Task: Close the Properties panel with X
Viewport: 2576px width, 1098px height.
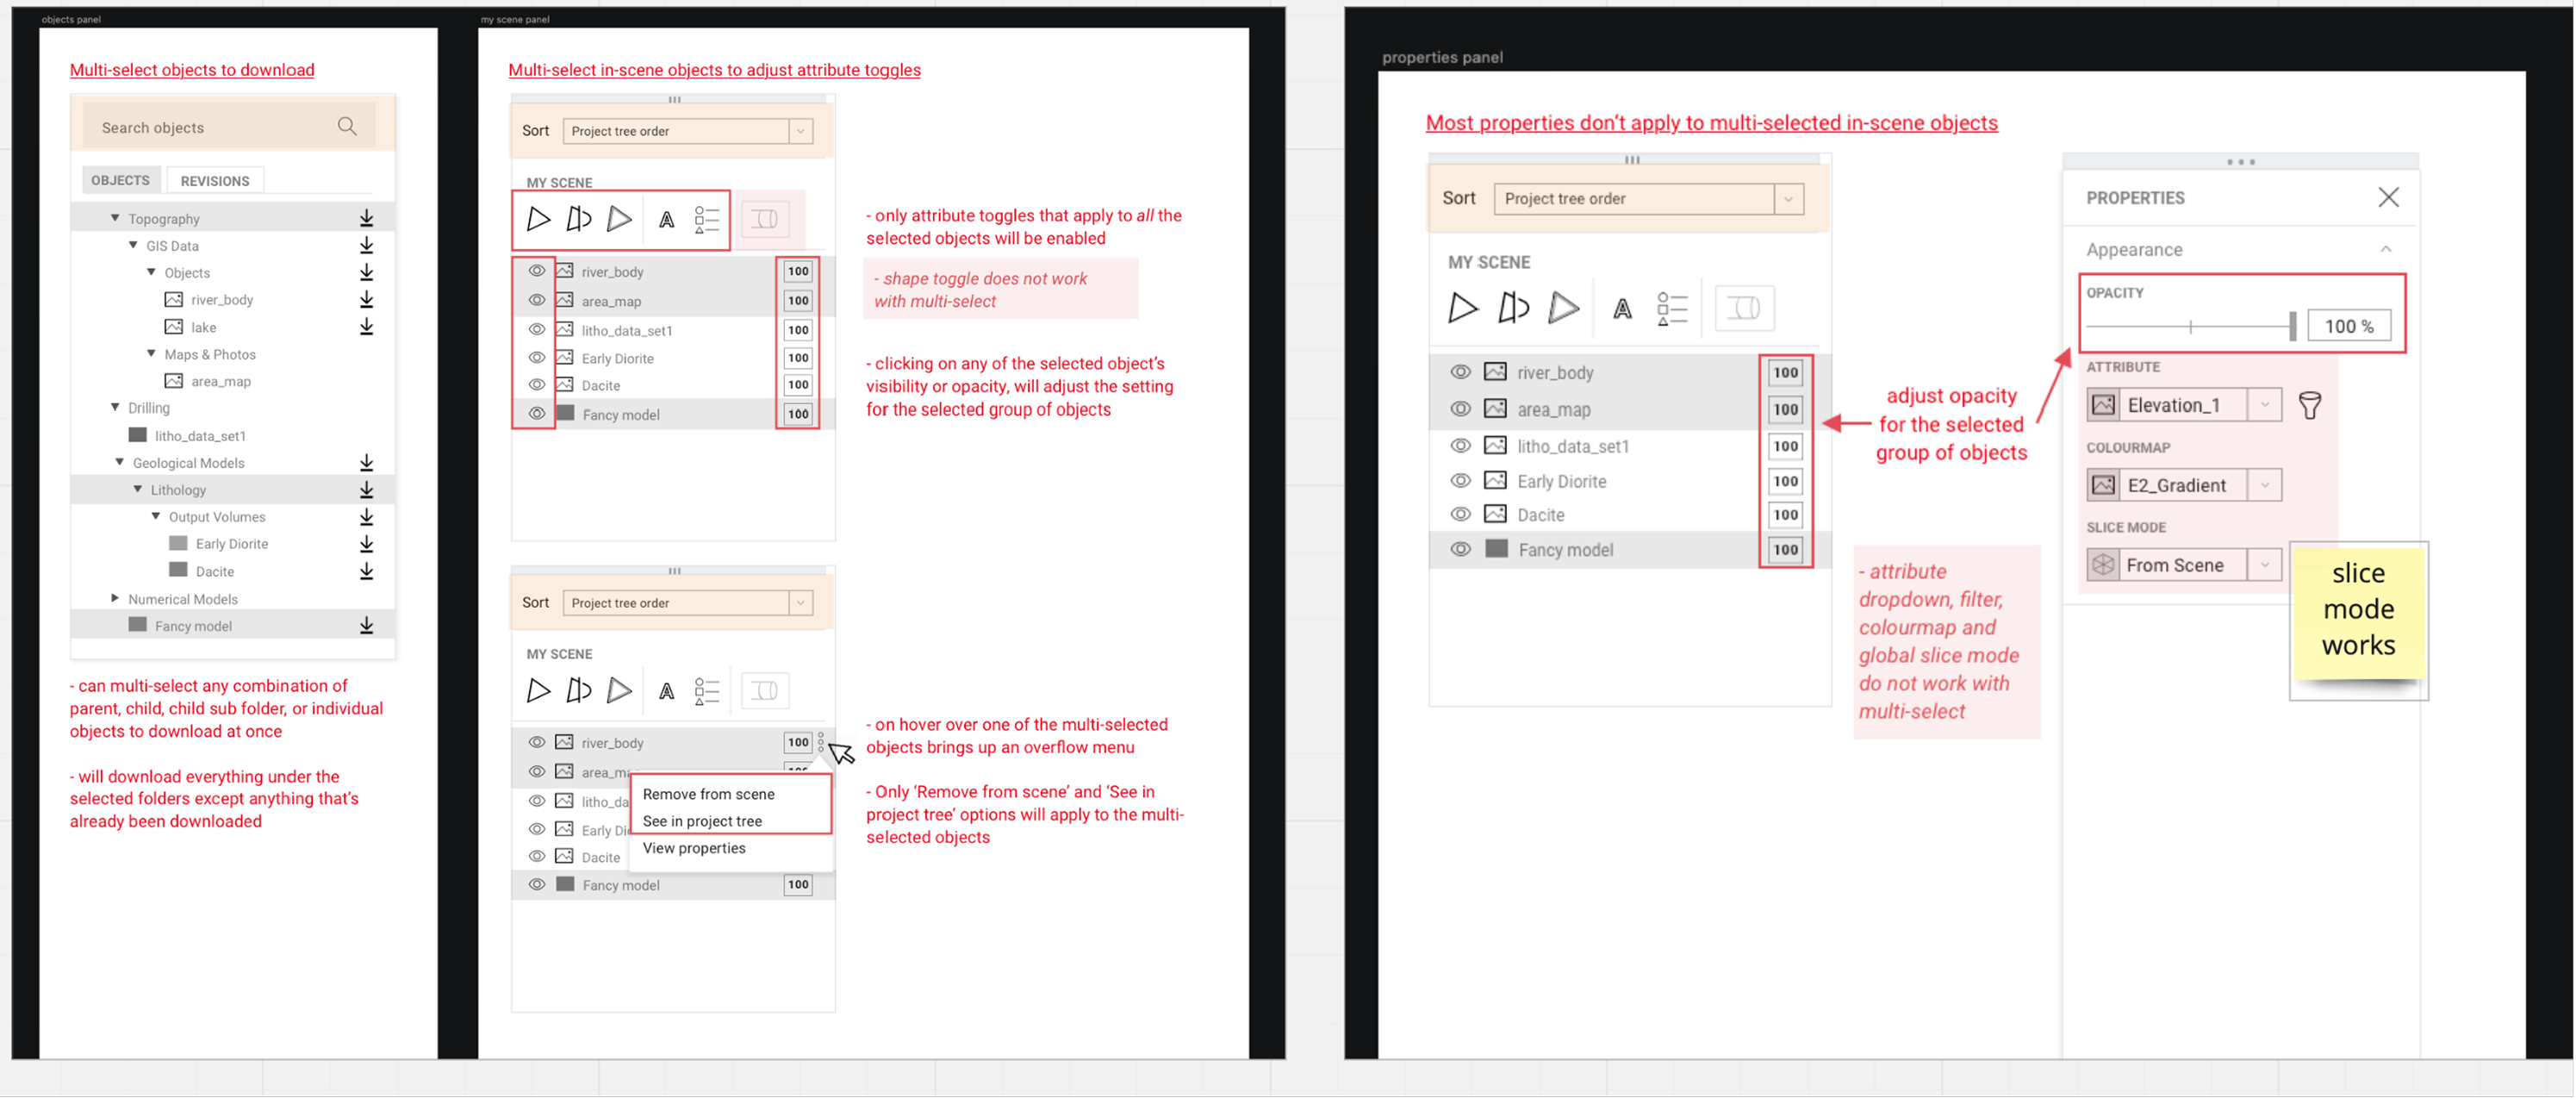Action: click(2388, 197)
